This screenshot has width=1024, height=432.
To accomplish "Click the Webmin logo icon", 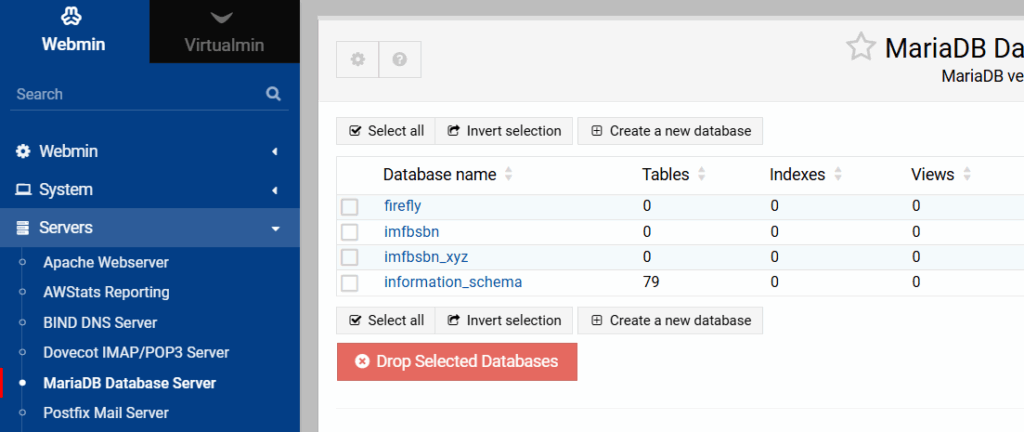I will [73, 17].
